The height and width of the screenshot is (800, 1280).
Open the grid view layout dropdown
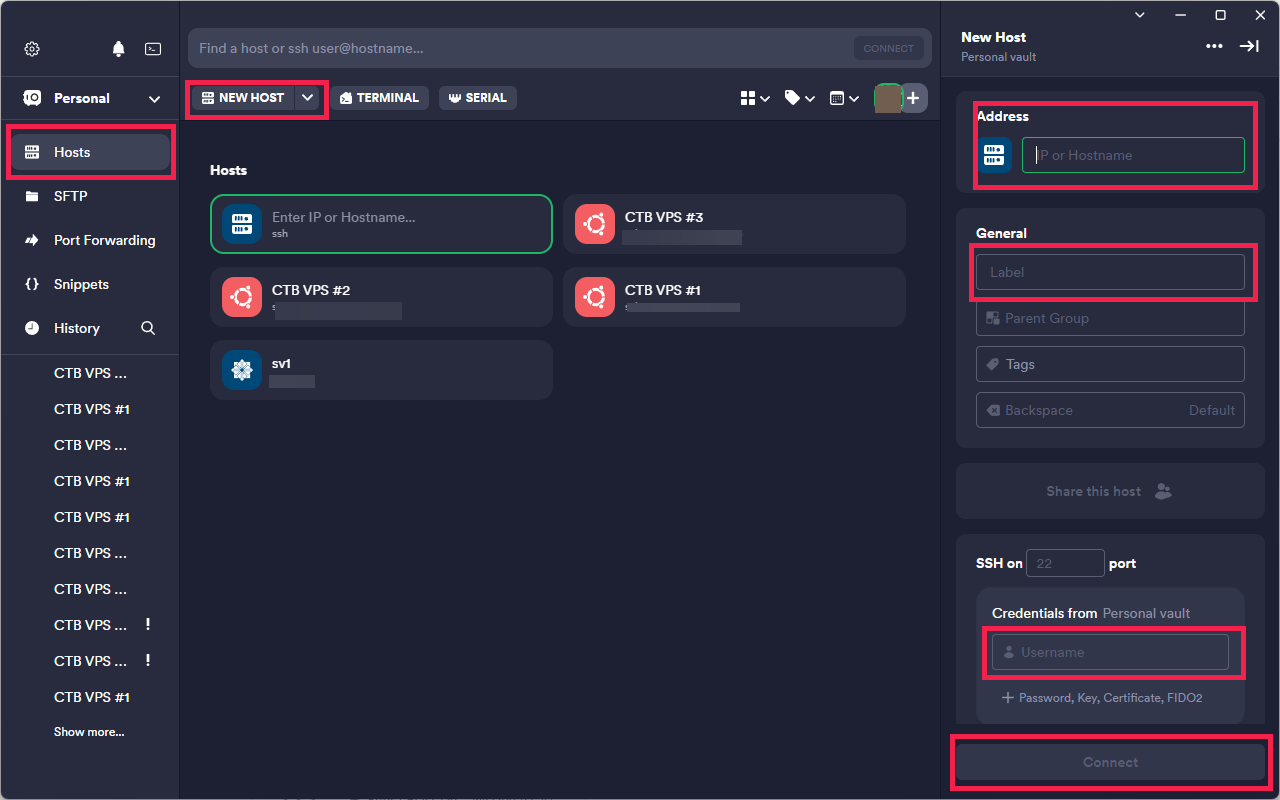[755, 98]
